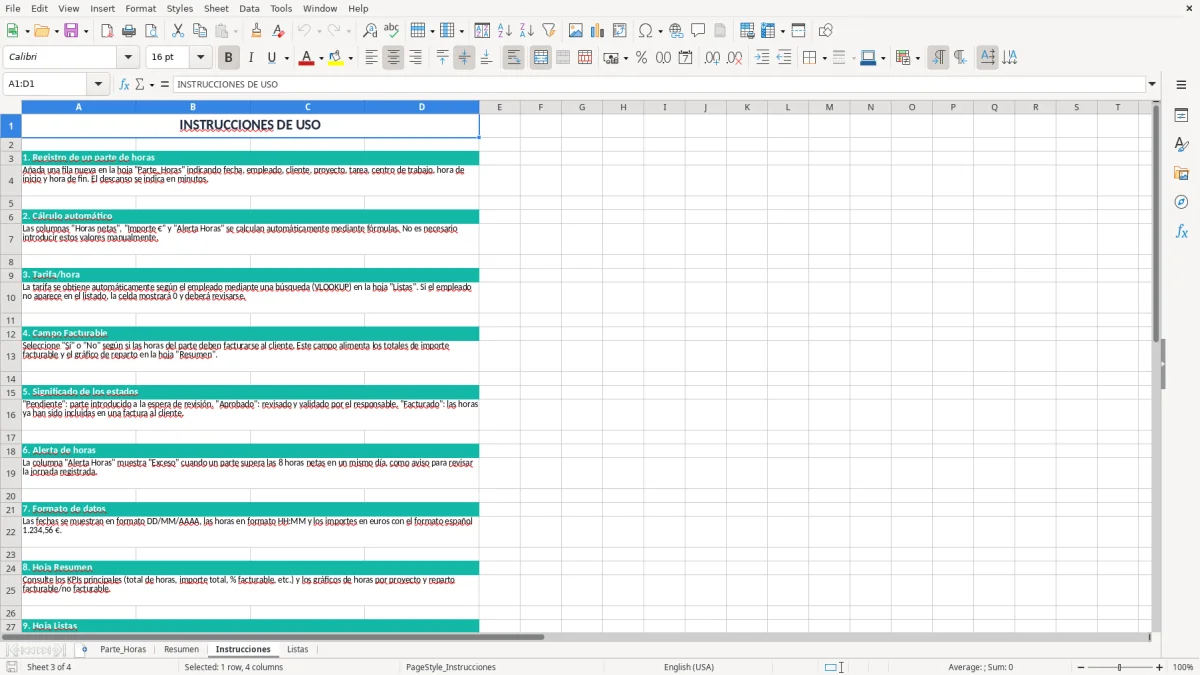Open Find & Replace

(370, 31)
